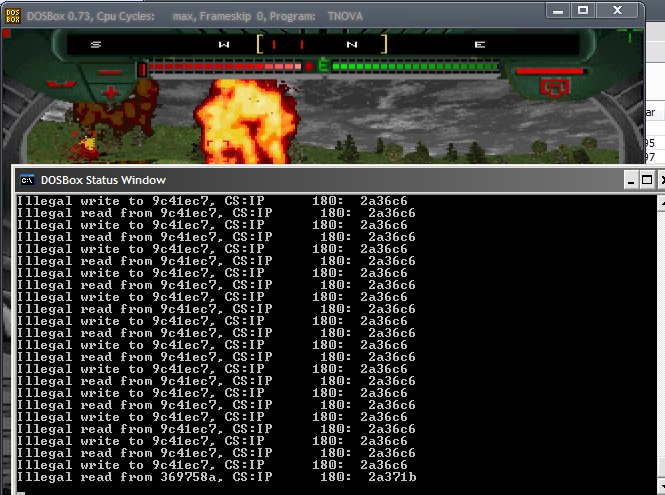Viewport: 665px width, 495px height.
Task: Click the S marker on compass strip
Action: [x=96, y=44]
